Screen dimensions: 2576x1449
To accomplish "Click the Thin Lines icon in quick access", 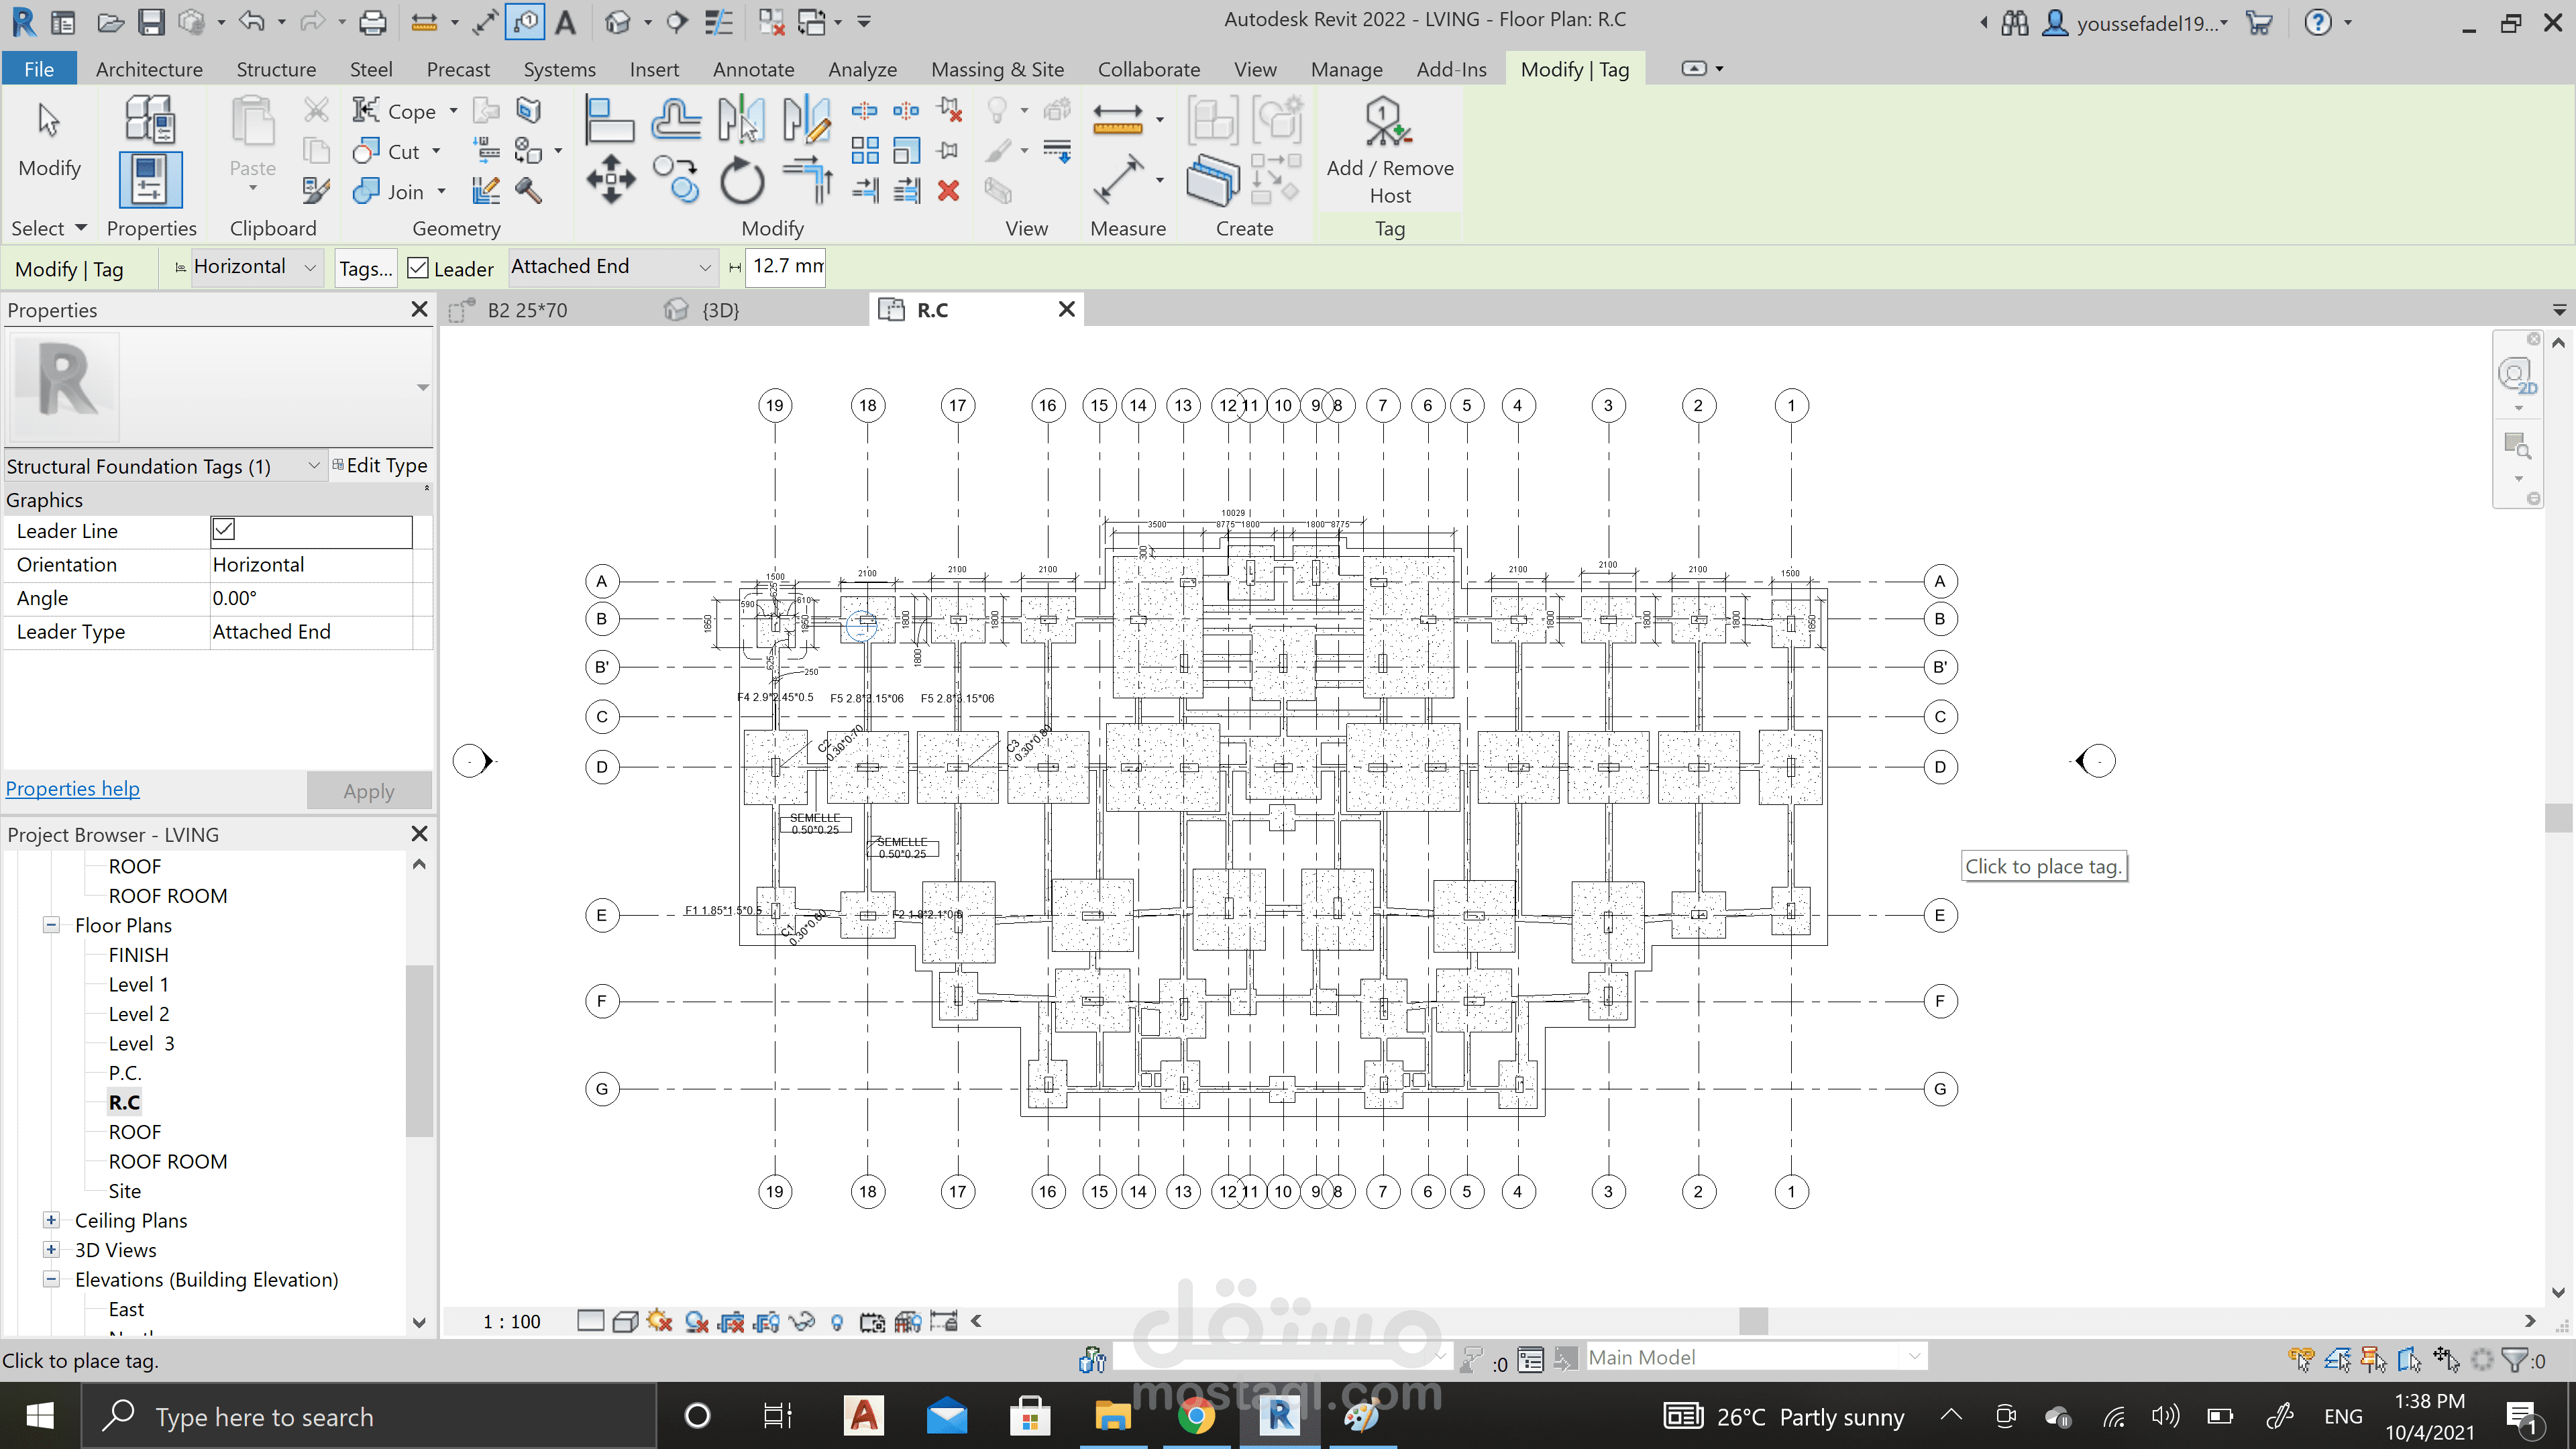I will coord(718,21).
